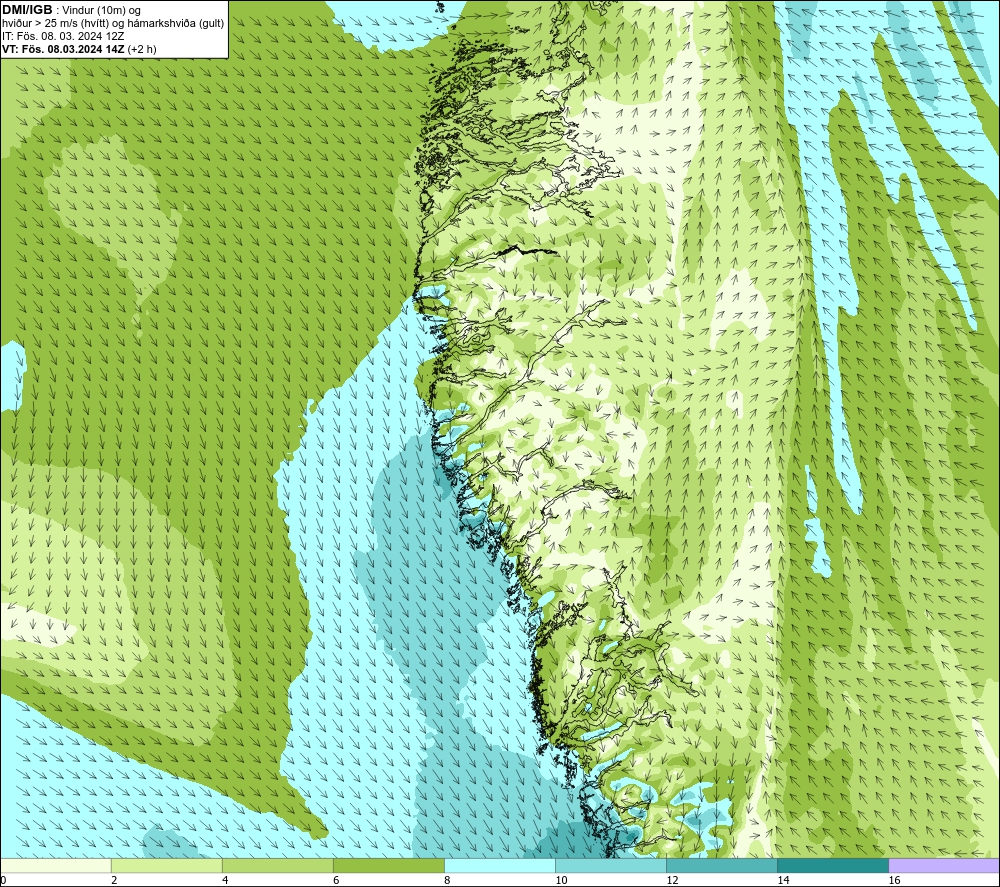Click the '8' scale label

(447, 880)
